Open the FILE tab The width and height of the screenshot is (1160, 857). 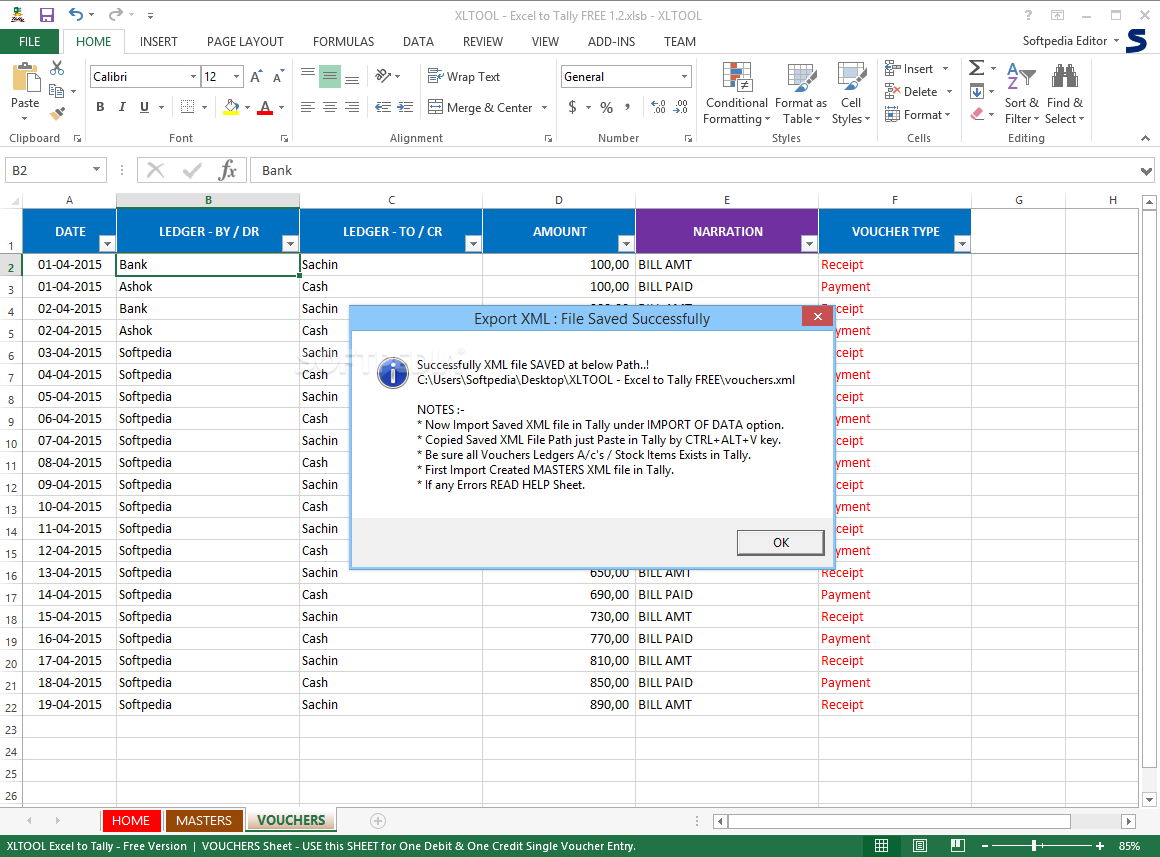point(30,41)
